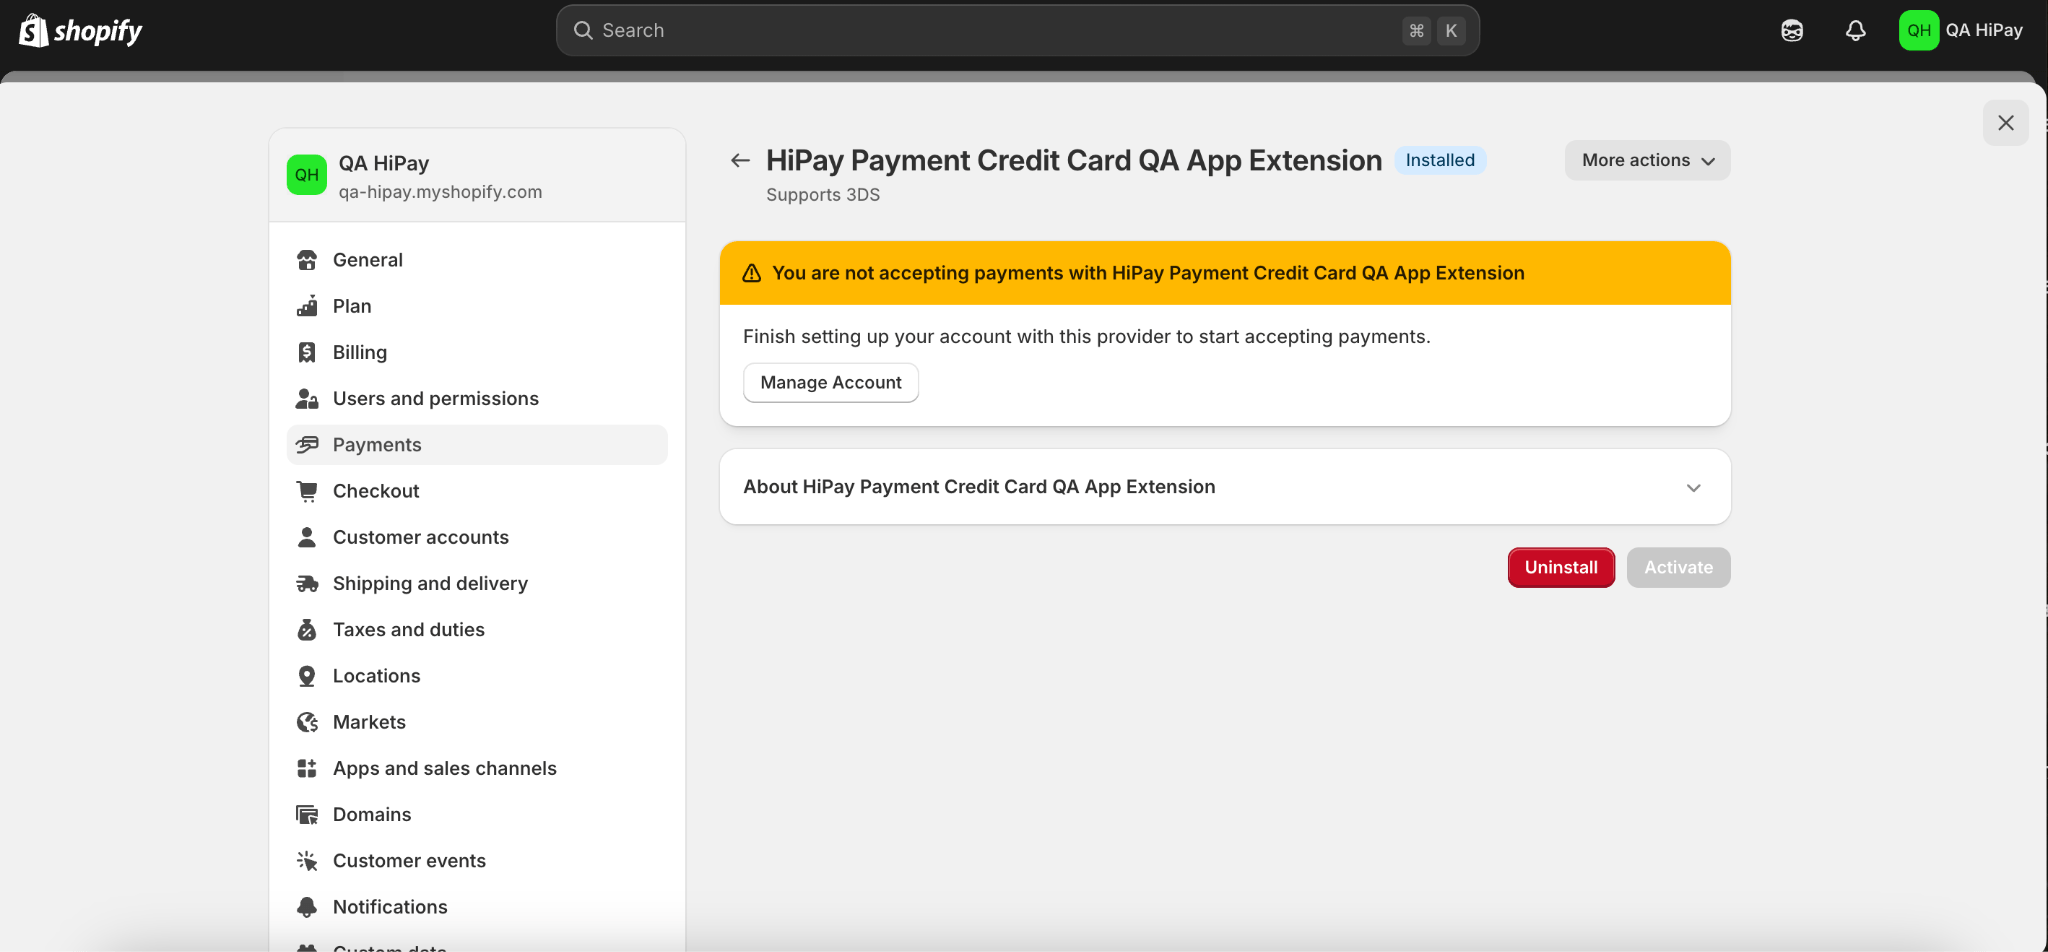This screenshot has height=952, width=2048.
Task: Open the notifications bell icon
Action: (x=1856, y=31)
